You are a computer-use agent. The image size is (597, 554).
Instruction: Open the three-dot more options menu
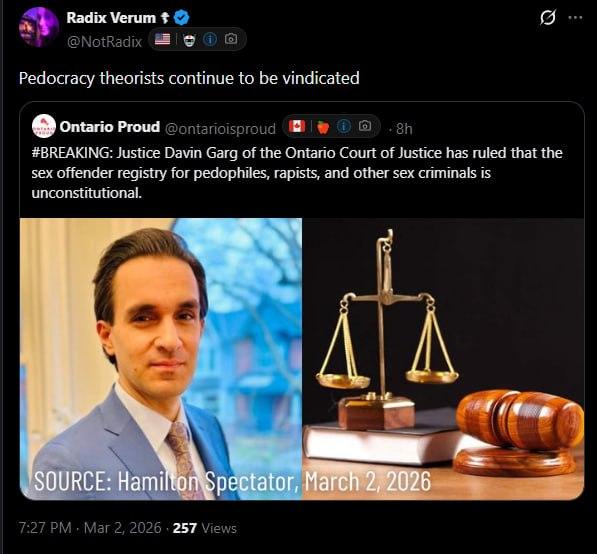tap(575, 18)
